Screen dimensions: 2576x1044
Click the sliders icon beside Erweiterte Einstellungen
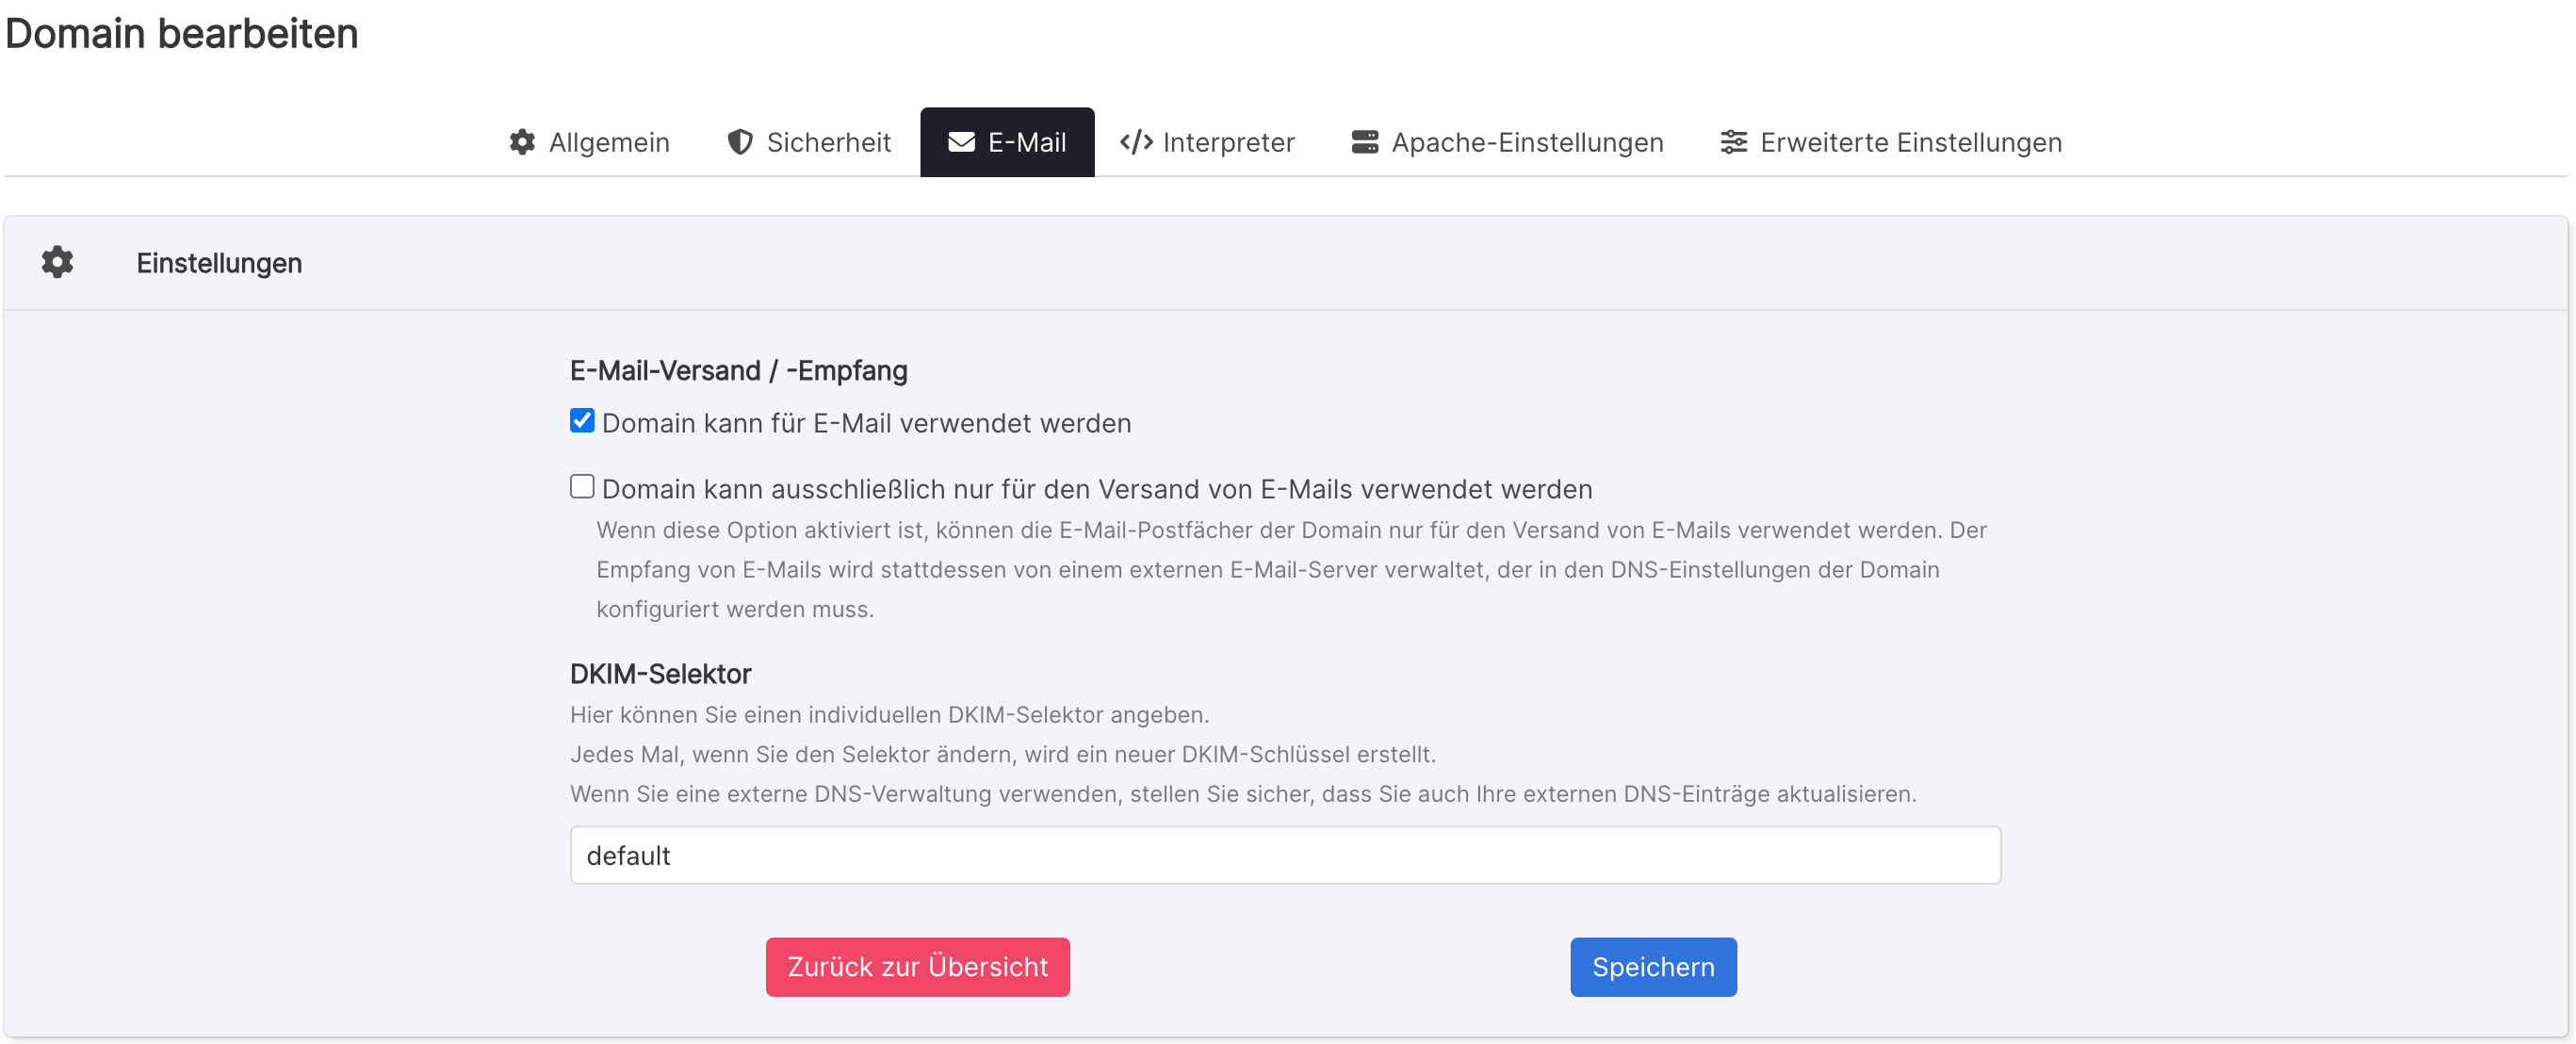(1733, 142)
